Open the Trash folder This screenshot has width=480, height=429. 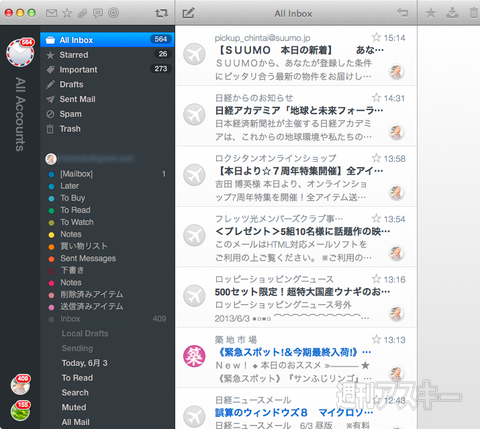[107, 129]
